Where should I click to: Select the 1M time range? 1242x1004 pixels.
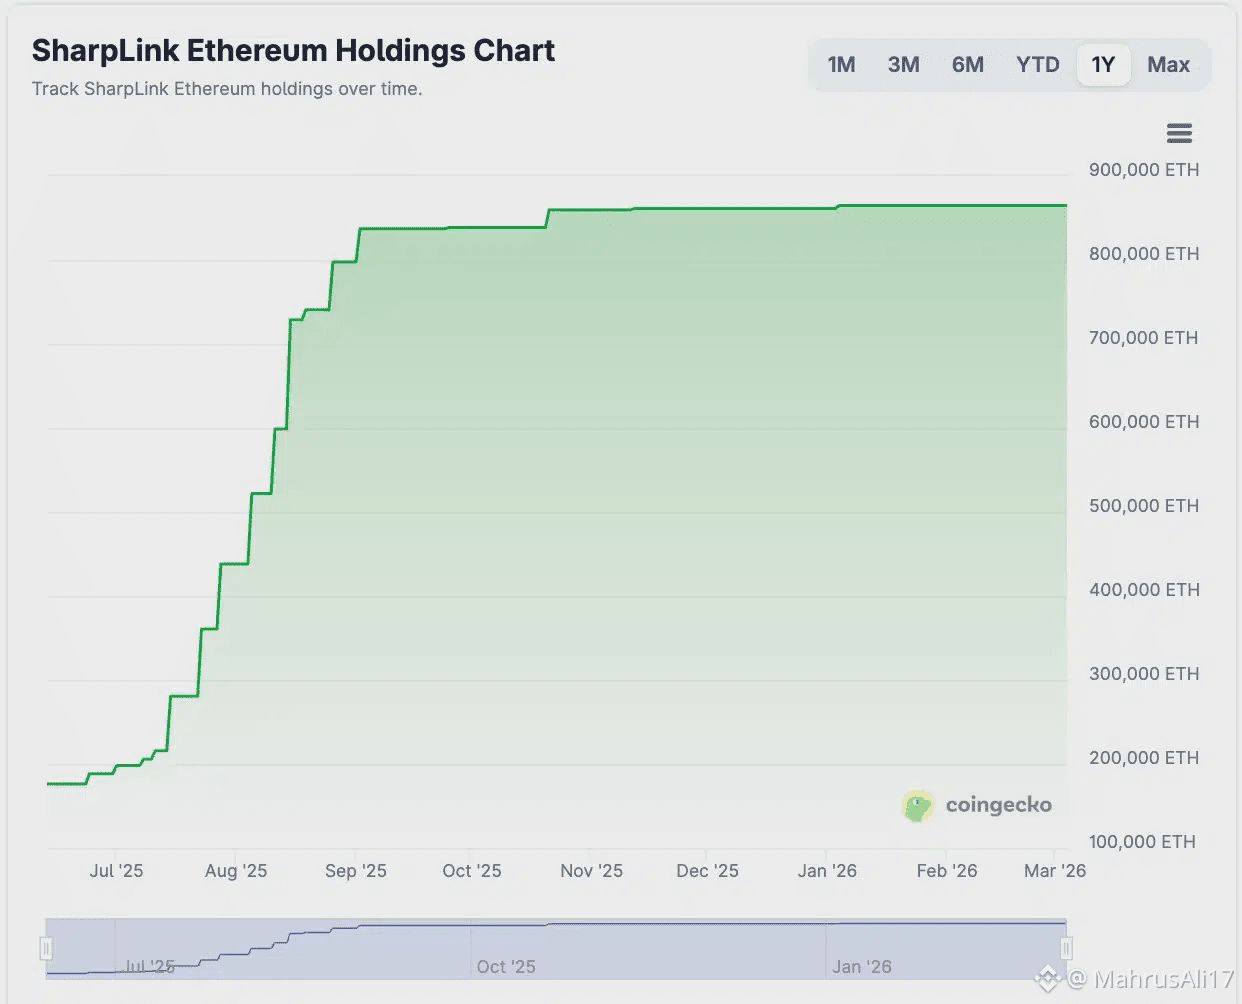tap(841, 64)
